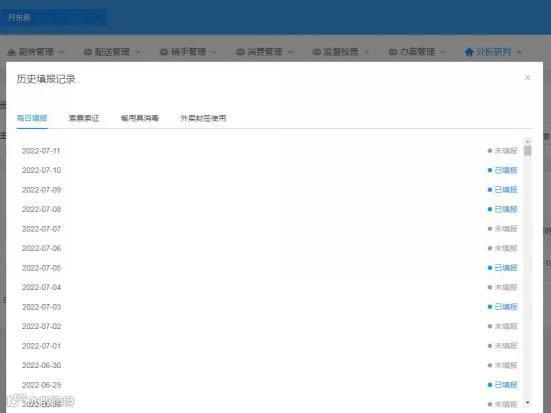
Task: Open 已填报 status for 2022-07-05
Action: pyautogui.click(x=503, y=268)
